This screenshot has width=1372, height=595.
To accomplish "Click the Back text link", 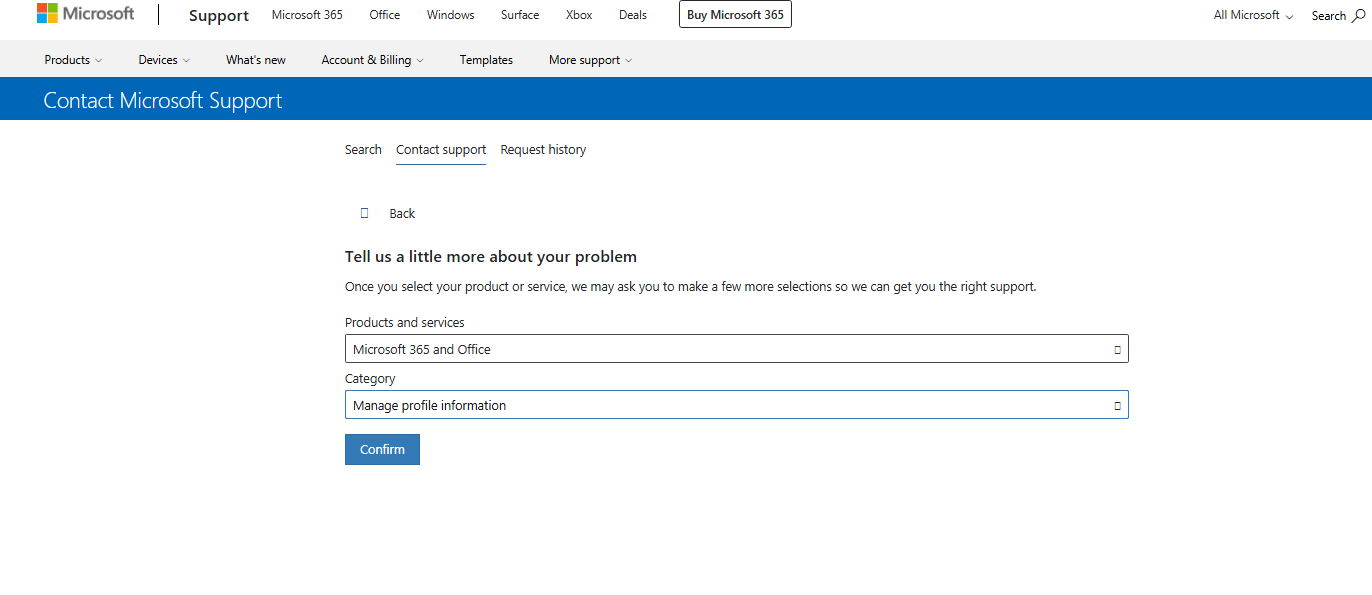I will pos(402,213).
